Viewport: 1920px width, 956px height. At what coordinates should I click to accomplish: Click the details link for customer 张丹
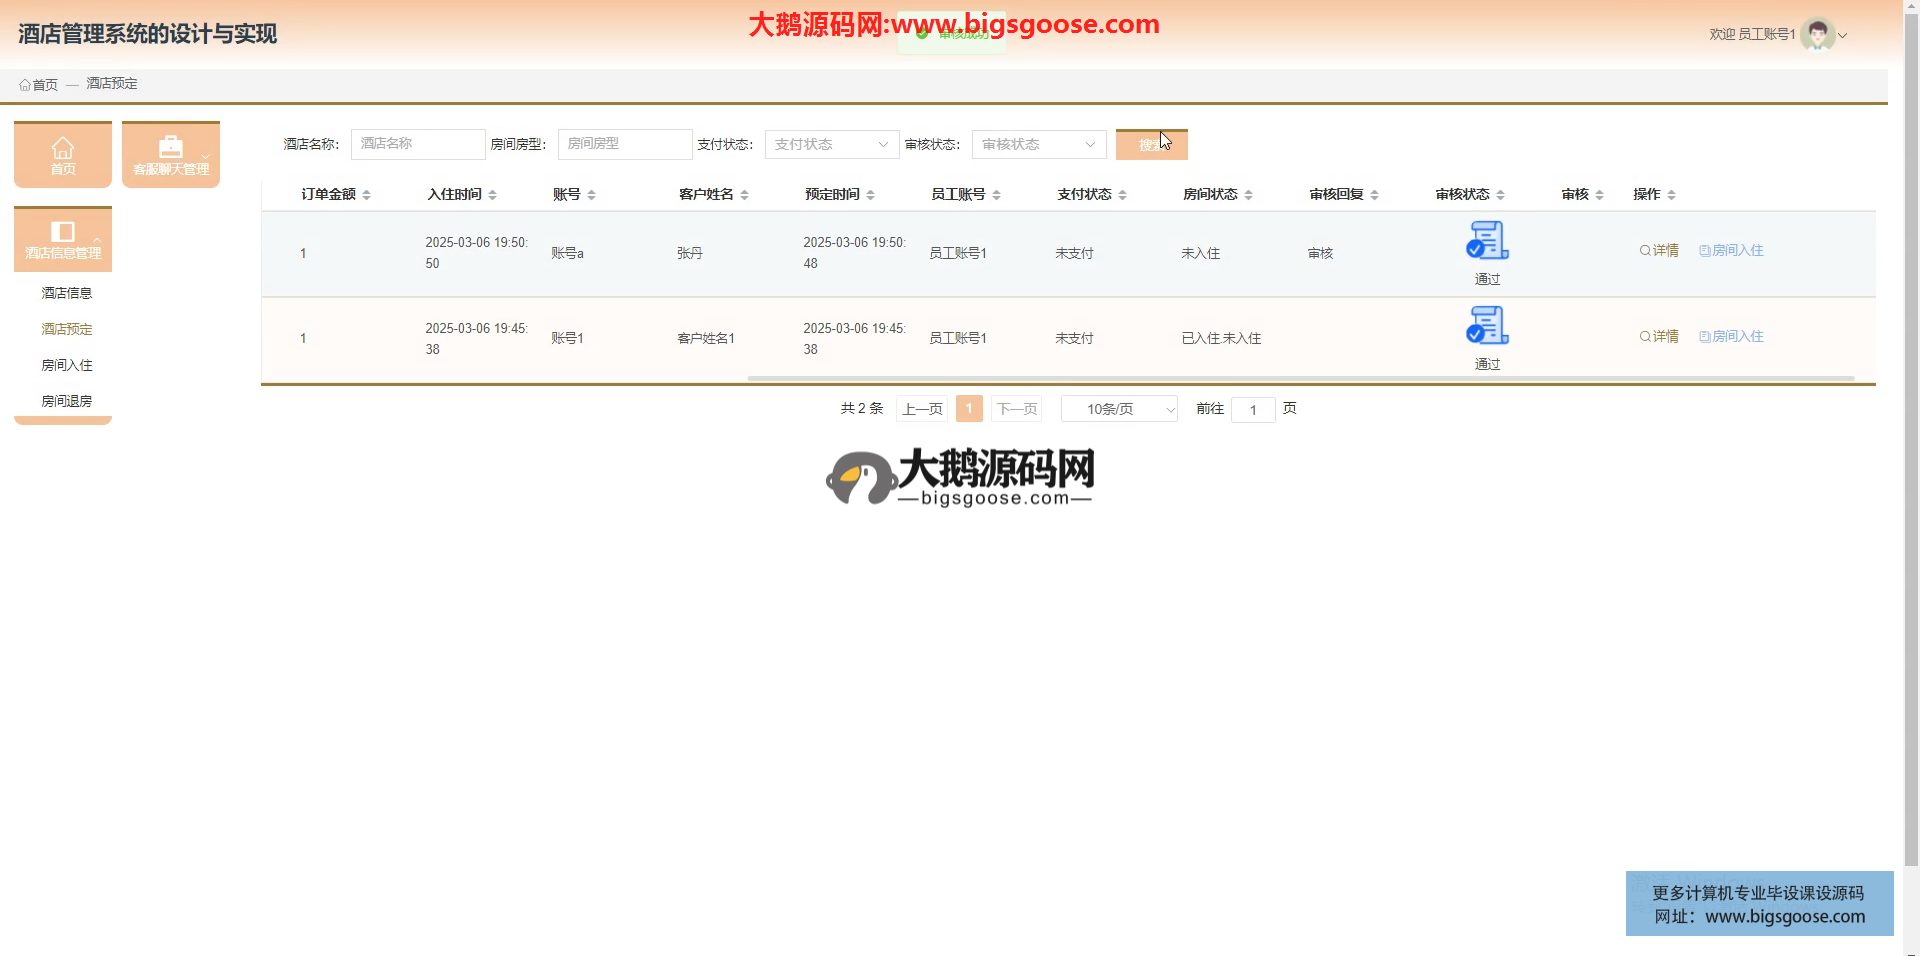[x=1659, y=251]
